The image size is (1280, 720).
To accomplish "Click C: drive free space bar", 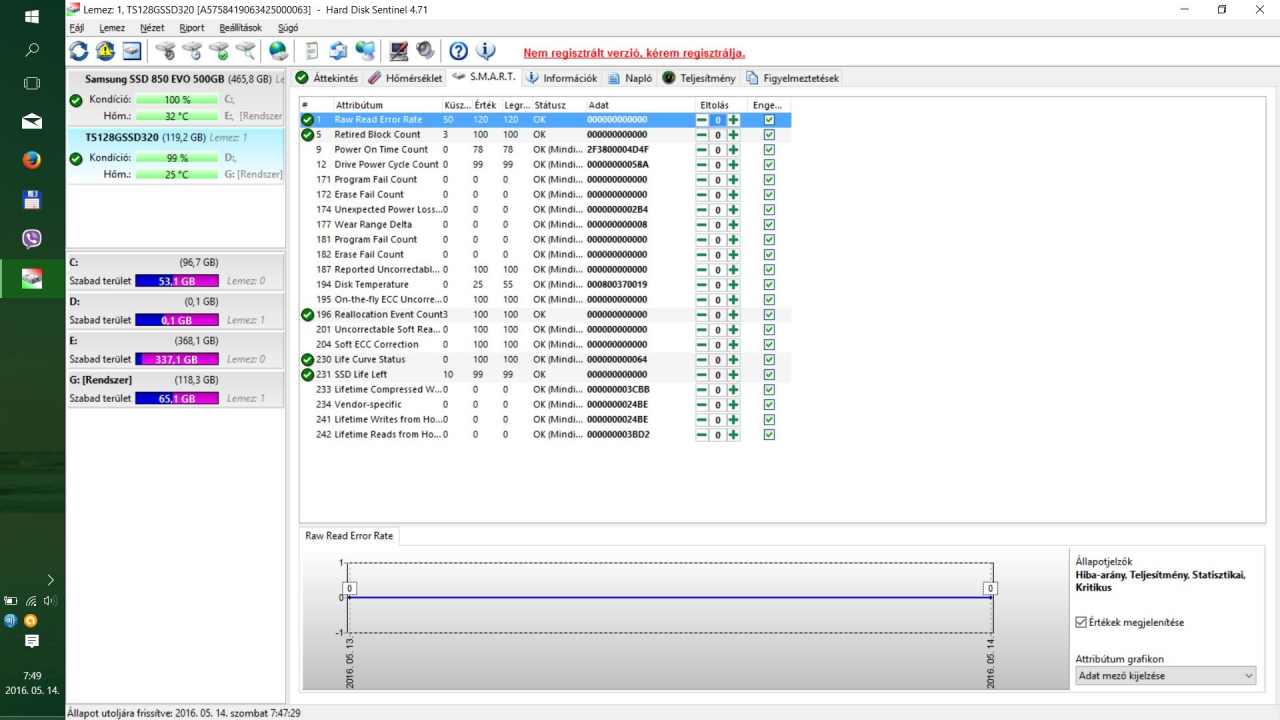I will [177, 281].
